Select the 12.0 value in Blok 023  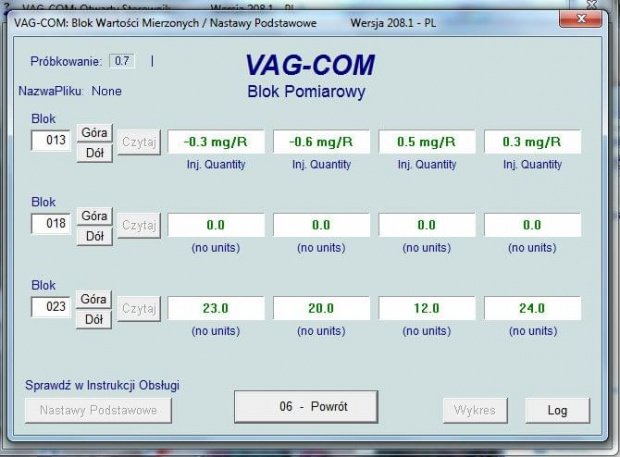[x=427, y=308]
